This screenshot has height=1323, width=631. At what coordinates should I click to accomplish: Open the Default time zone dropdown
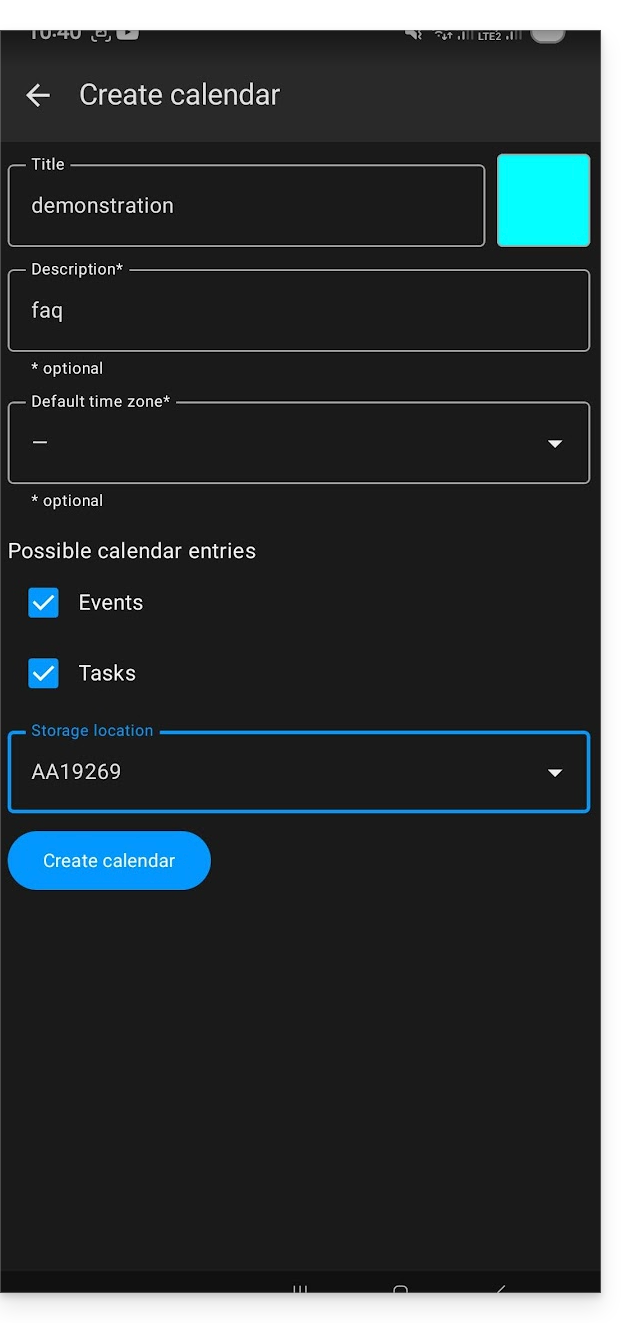(298, 443)
